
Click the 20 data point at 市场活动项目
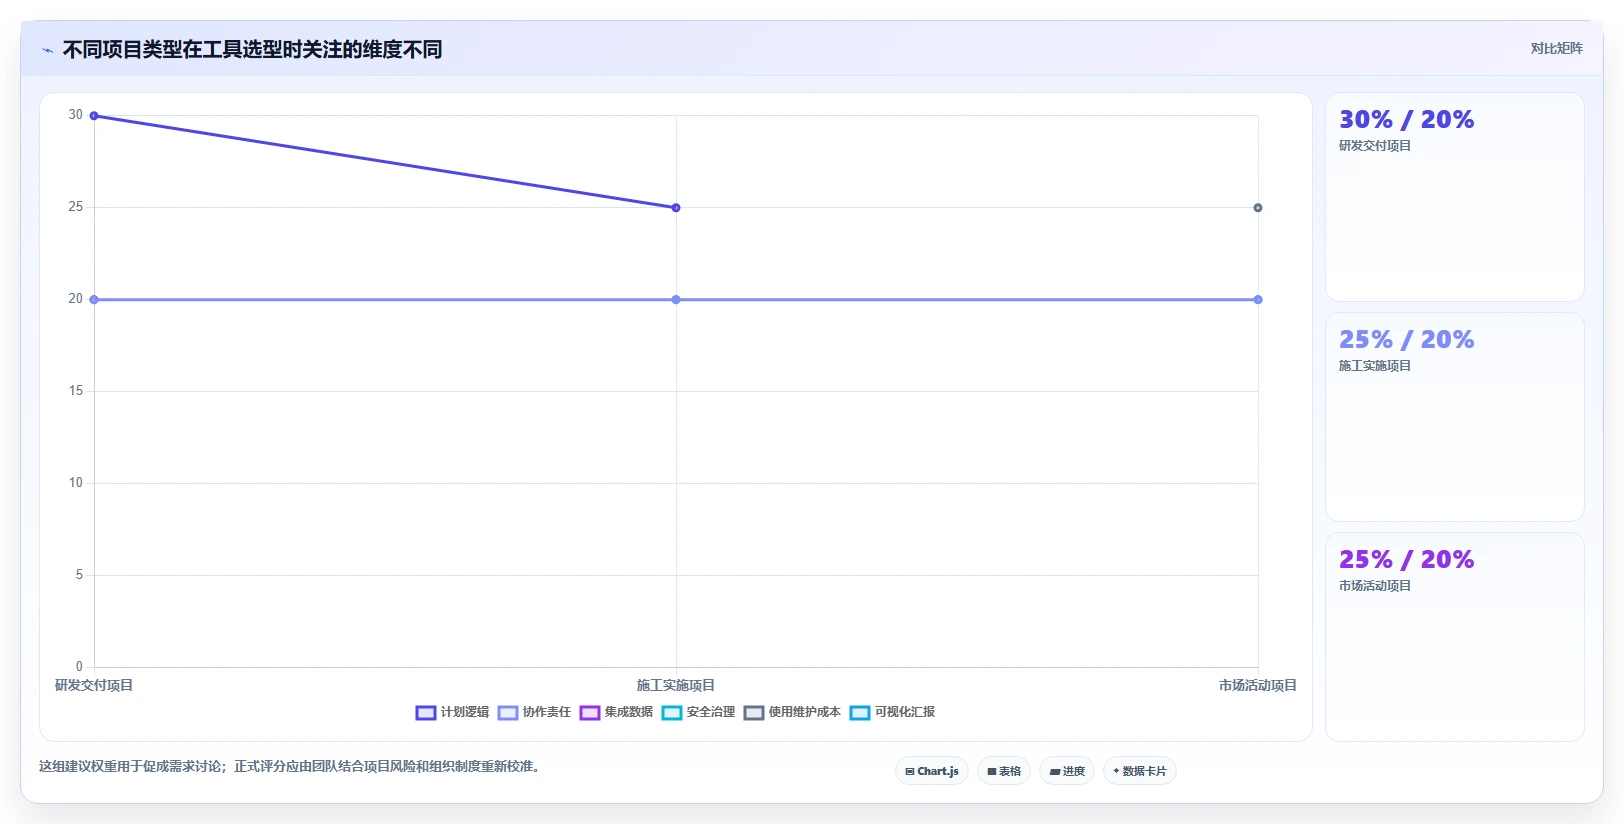[1258, 300]
